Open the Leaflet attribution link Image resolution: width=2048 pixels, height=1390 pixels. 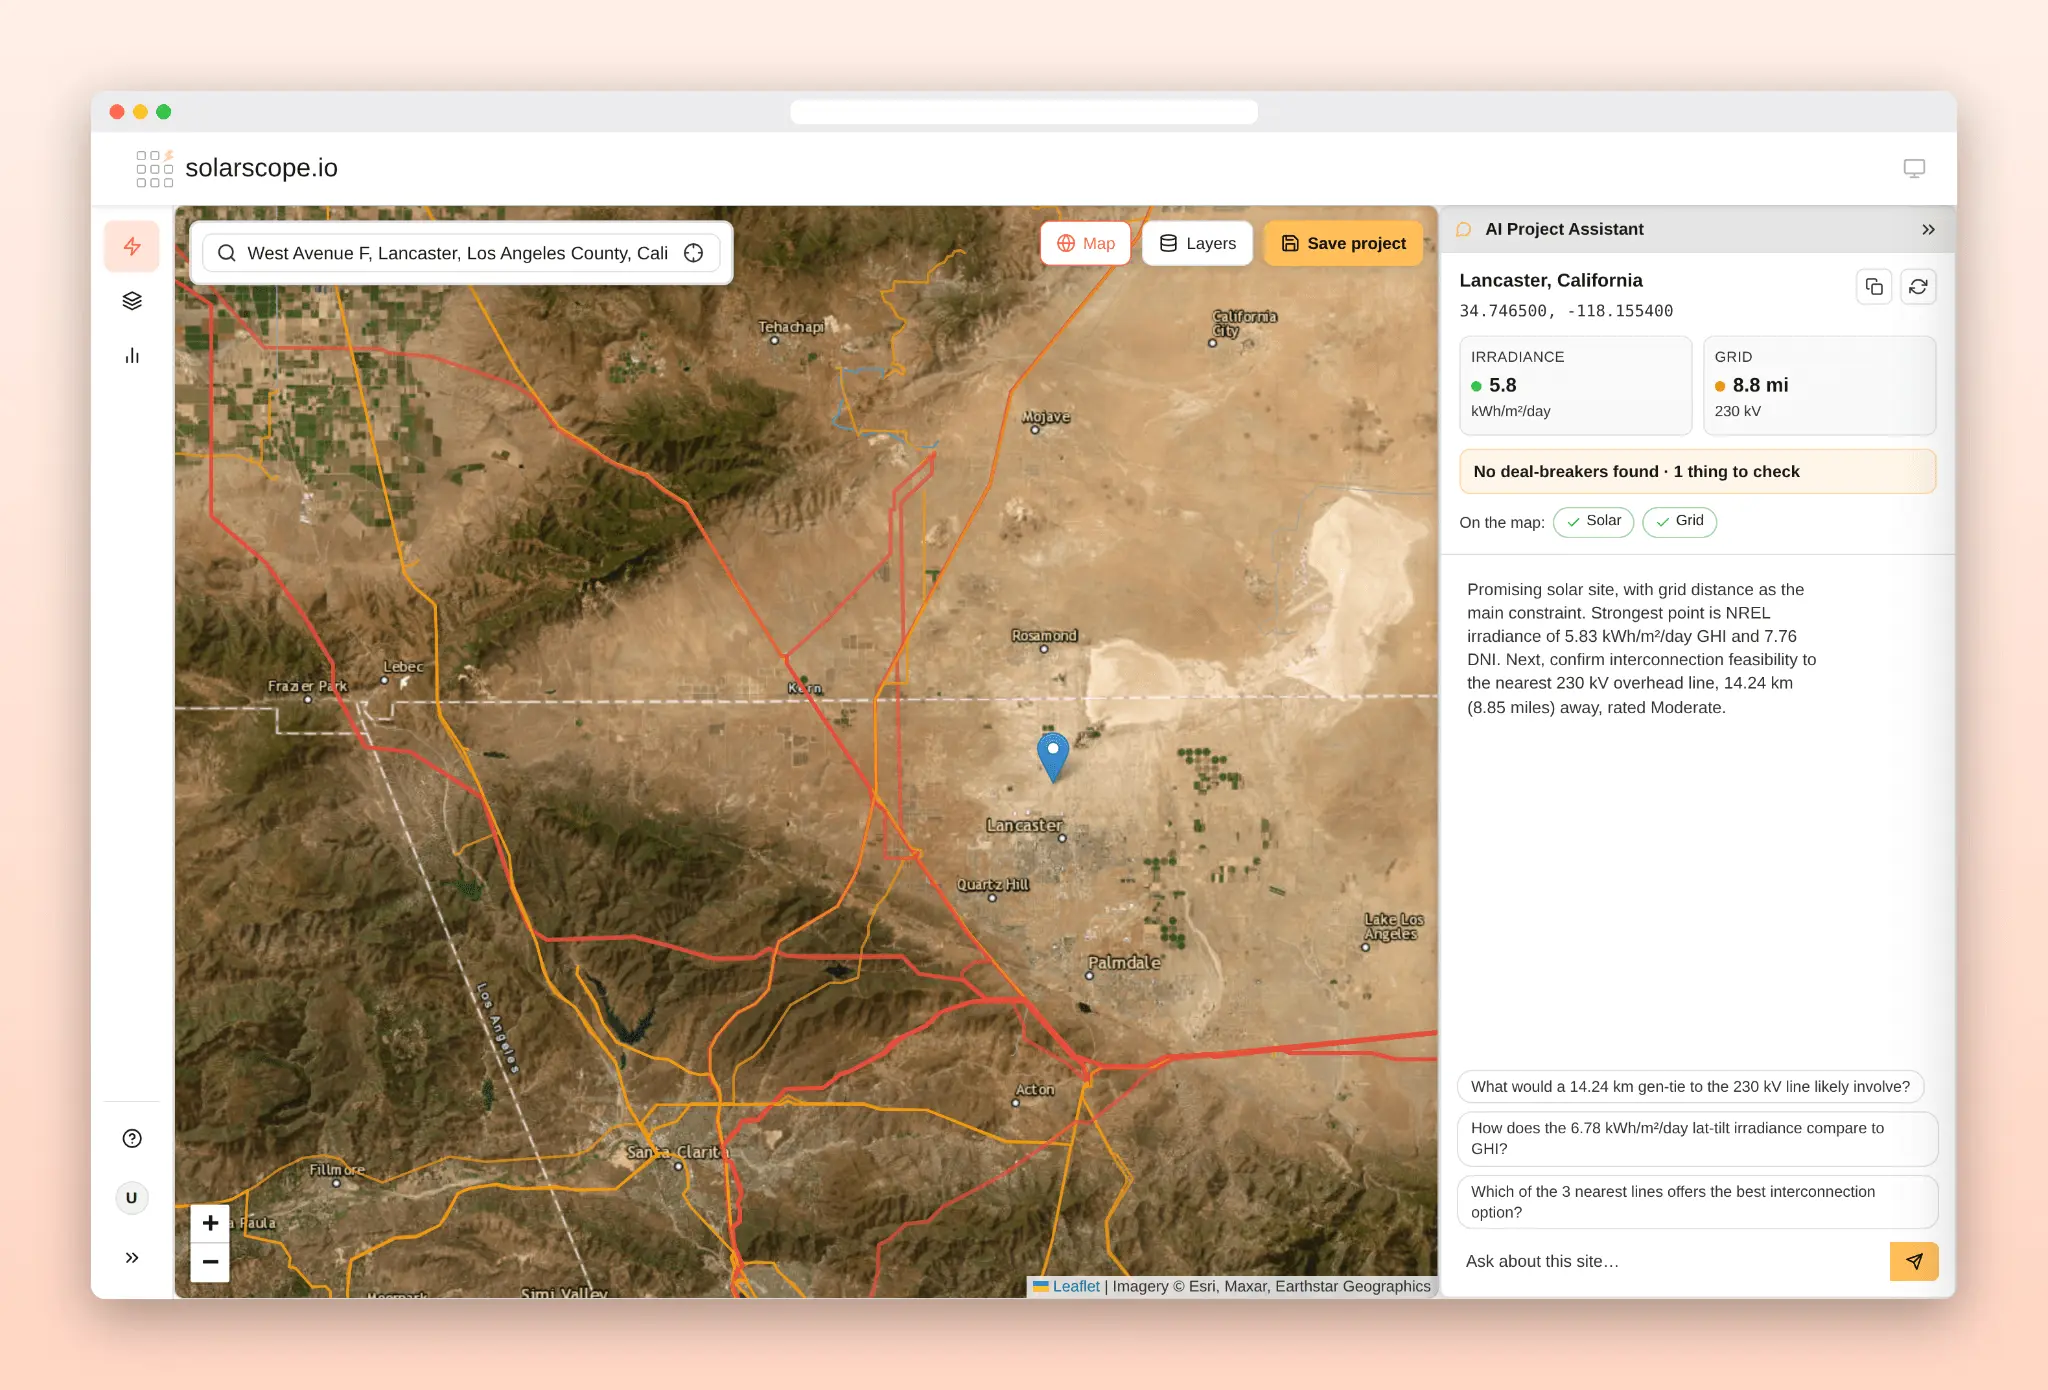click(1076, 1286)
